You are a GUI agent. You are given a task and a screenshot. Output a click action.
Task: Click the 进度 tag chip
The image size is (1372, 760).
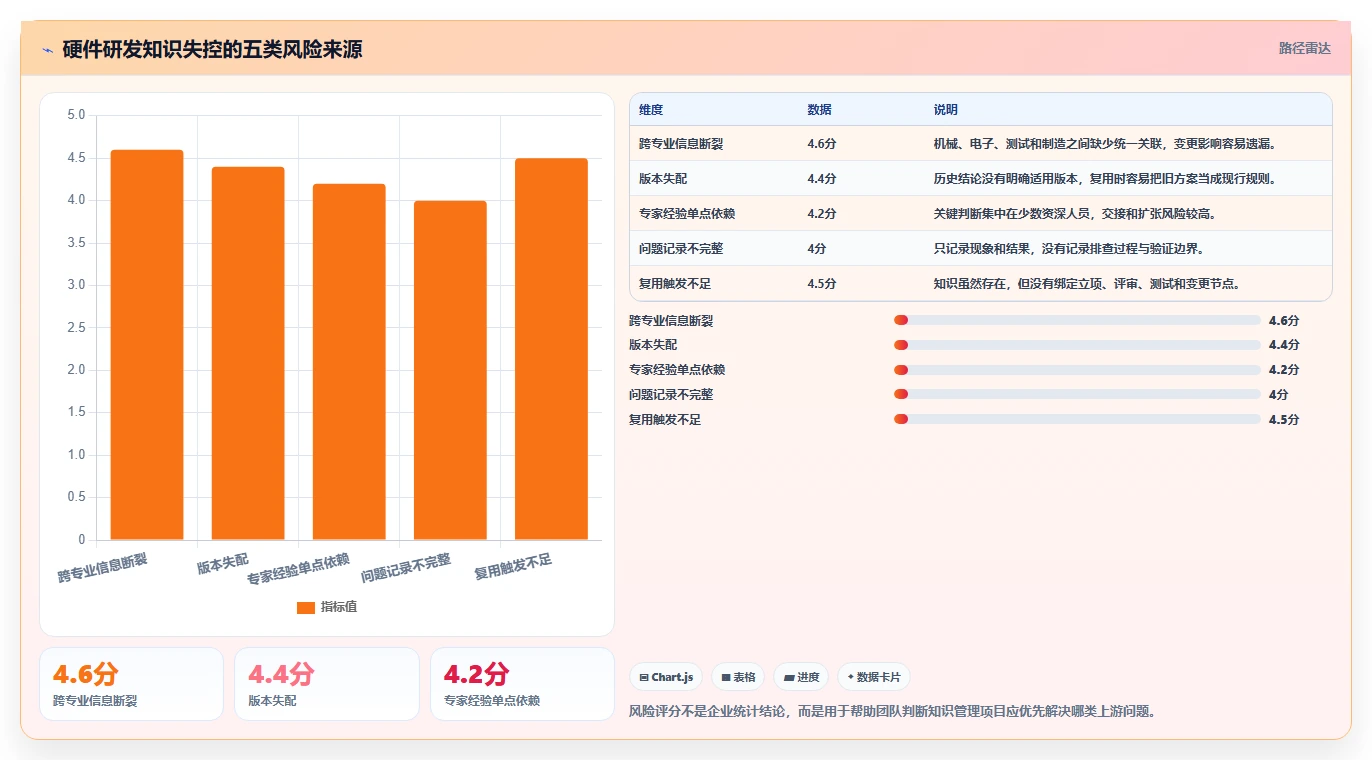coord(801,677)
